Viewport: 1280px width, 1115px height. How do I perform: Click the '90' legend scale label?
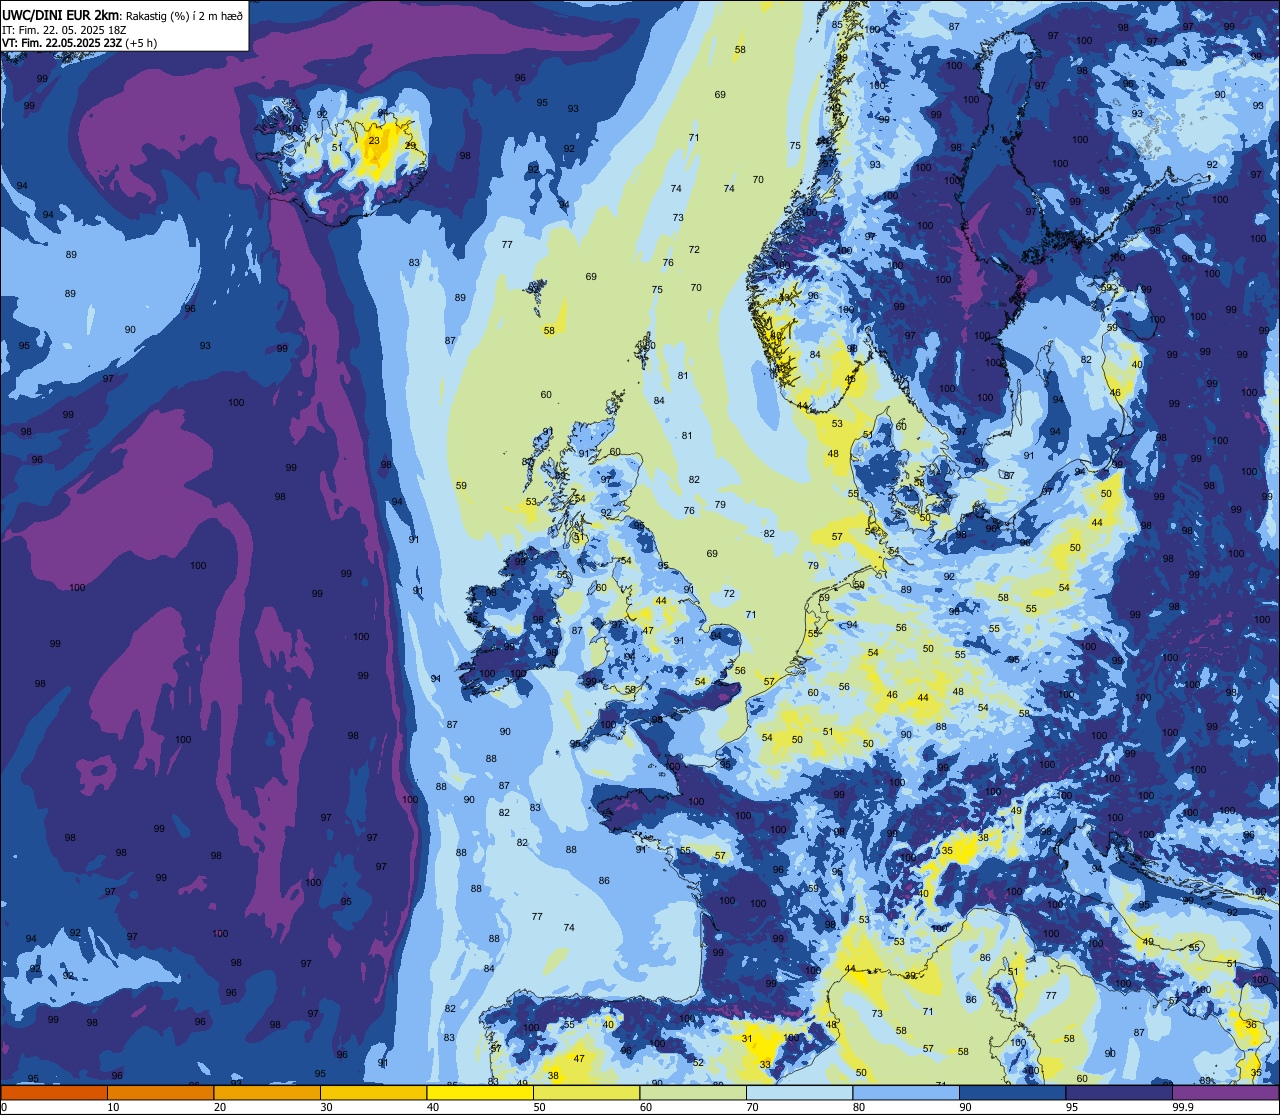(965, 1107)
